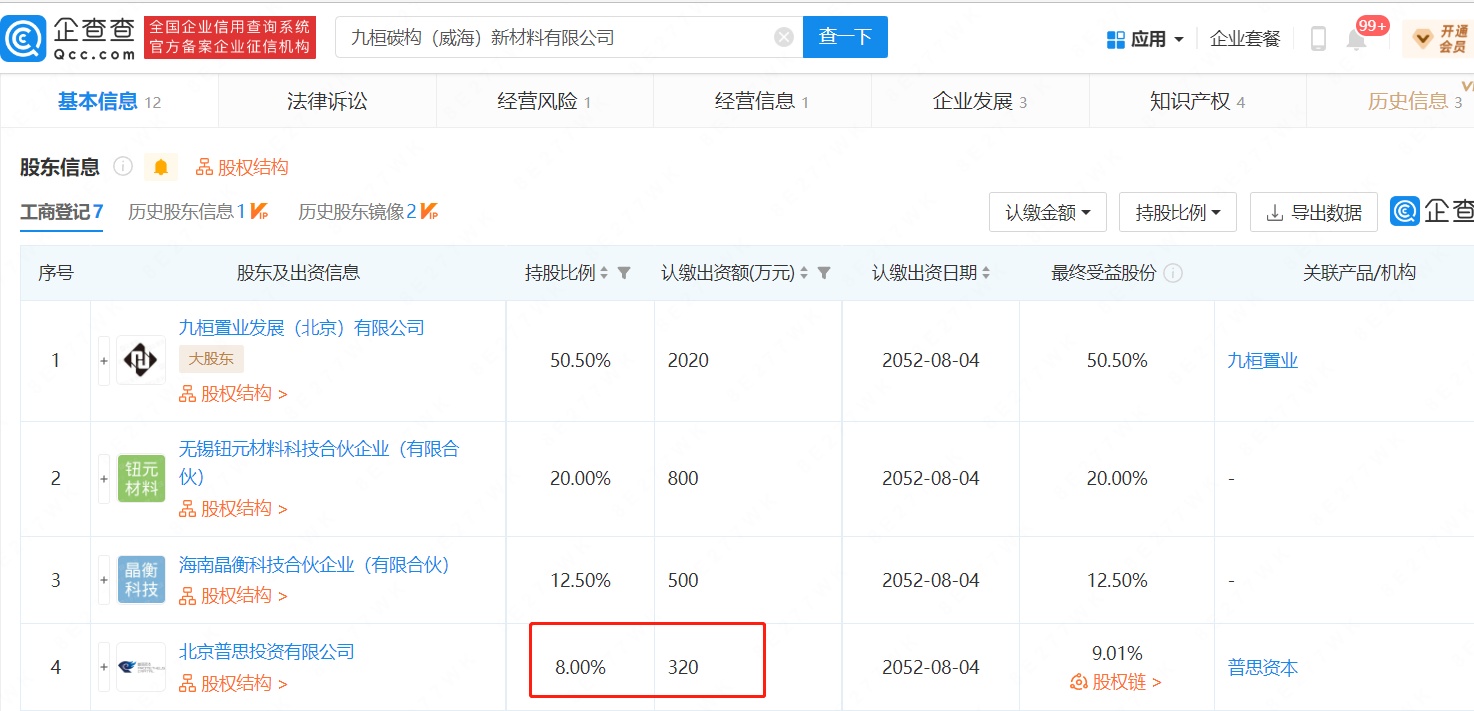1474x711 pixels.
Task: Open the 认缴金额 dropdown filter
Action: tap(1047, 212)
